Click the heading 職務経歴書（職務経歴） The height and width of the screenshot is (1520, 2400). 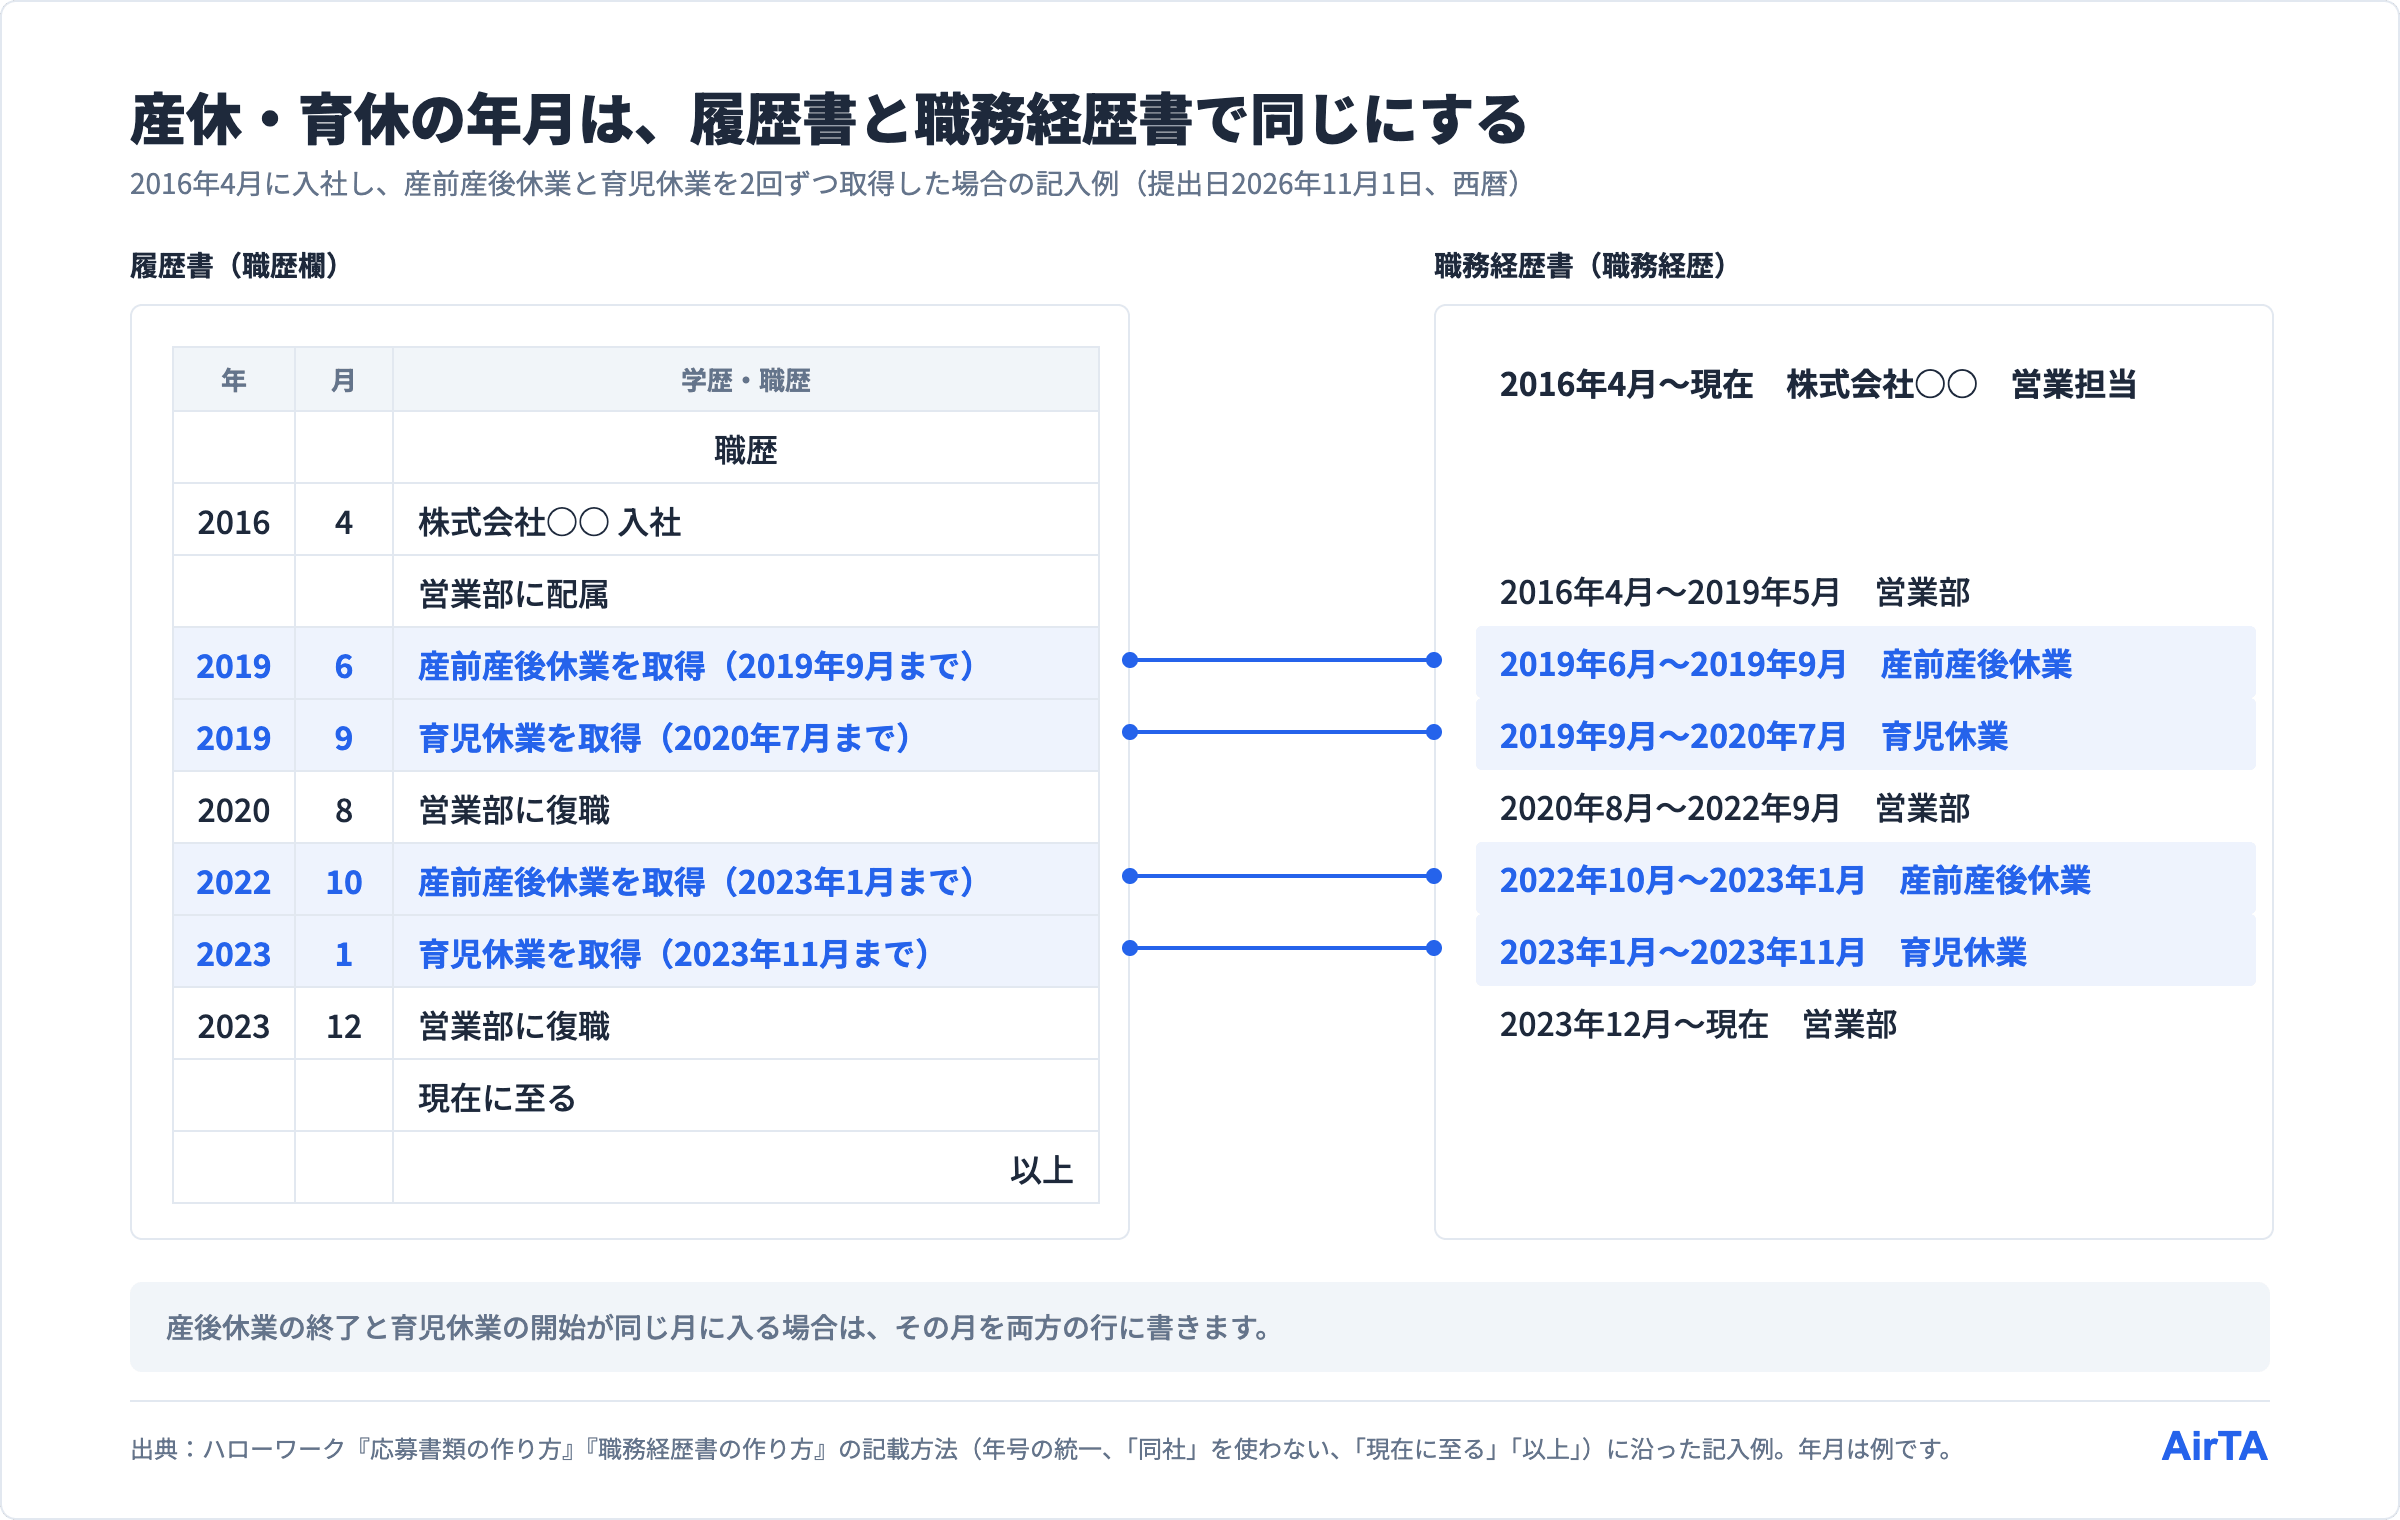click(1581, 266)
